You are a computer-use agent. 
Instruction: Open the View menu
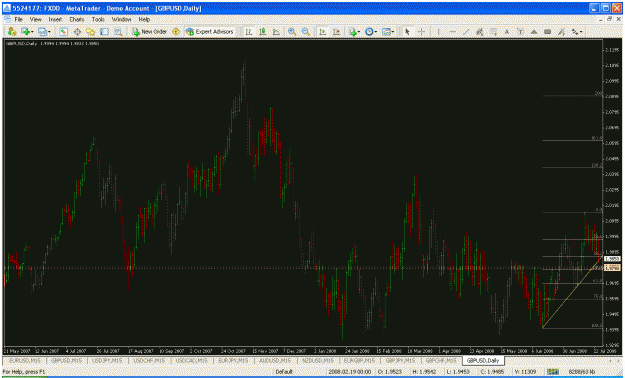[x=35, y=19]
